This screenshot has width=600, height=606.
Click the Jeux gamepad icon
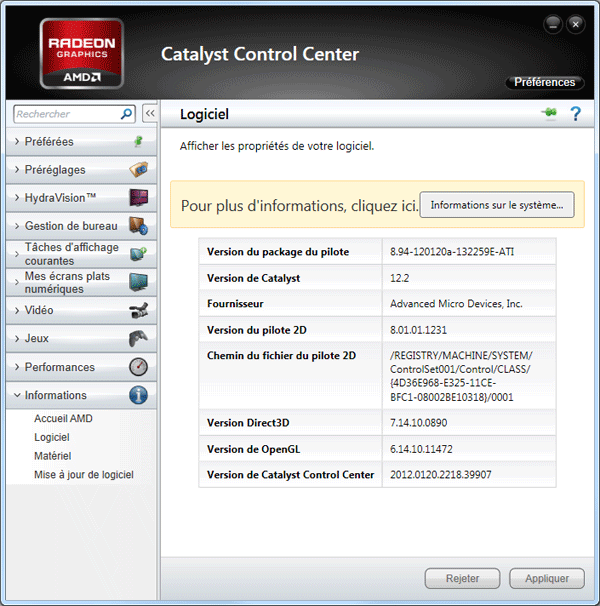coord(138,339)
